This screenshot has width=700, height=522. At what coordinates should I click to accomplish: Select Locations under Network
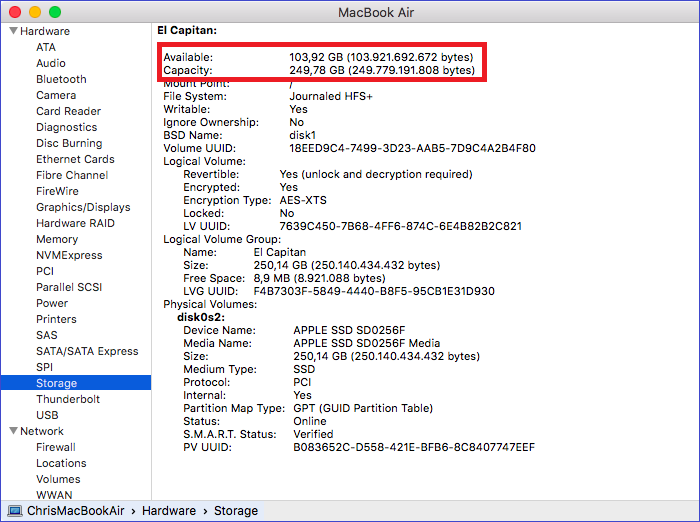[x=61, y=464]
